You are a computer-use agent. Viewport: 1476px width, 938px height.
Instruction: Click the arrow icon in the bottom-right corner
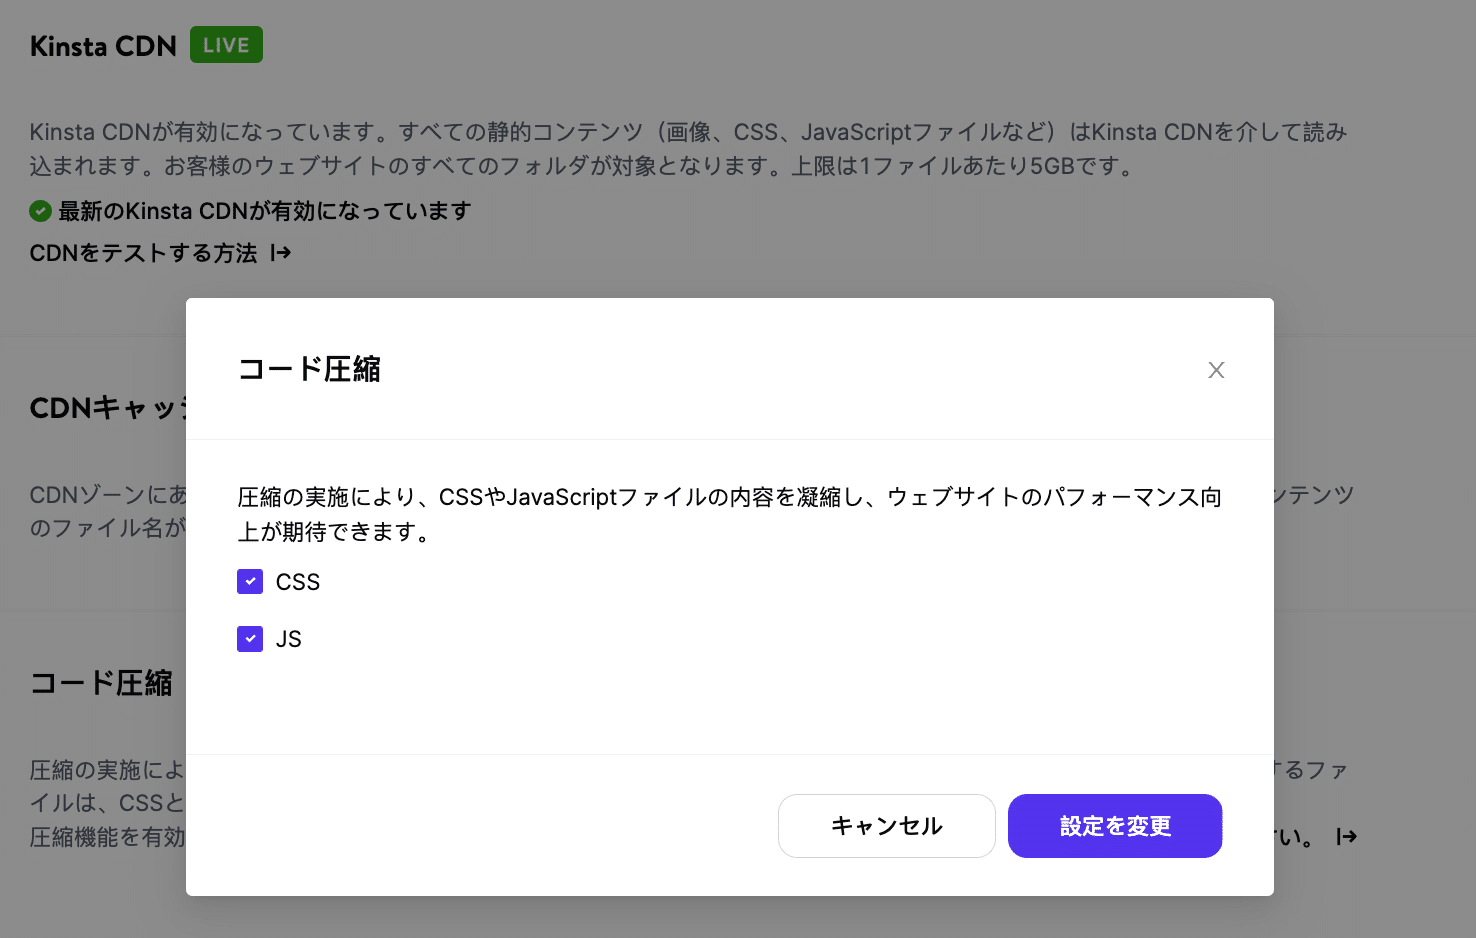tap(1346, 836)
